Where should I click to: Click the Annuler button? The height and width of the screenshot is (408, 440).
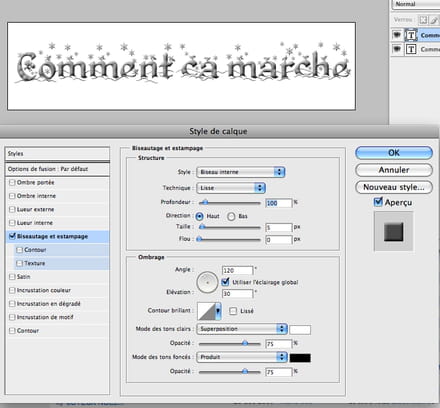click(x=394, y=170)
